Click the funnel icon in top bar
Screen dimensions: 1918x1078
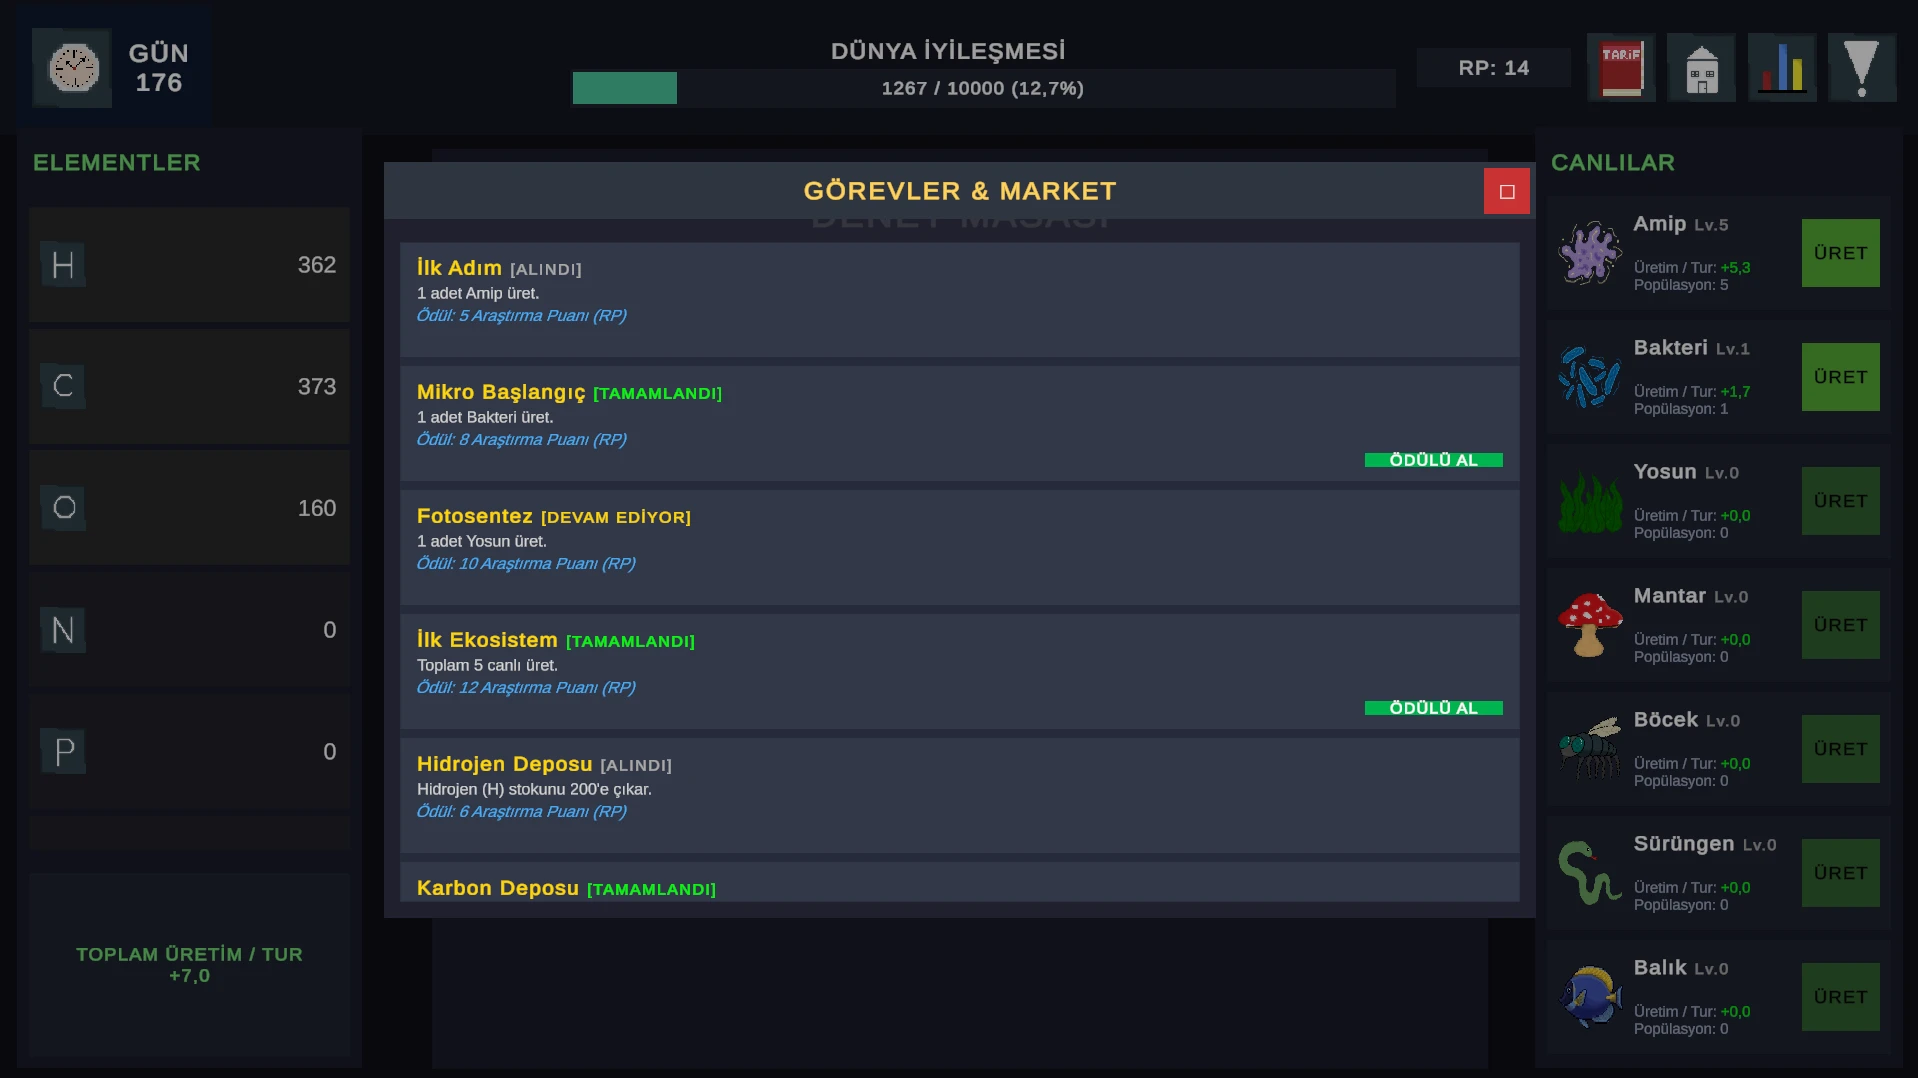point(1861,68)
